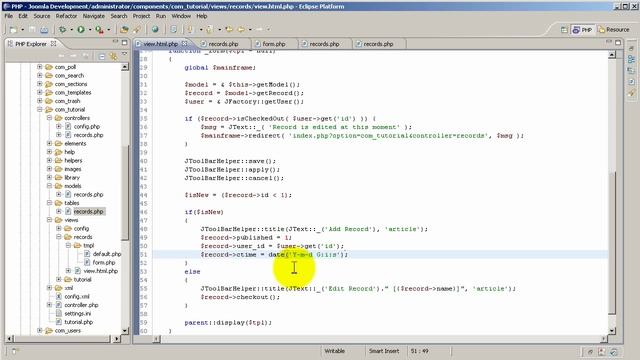Collapse the com_tutorial folder
This screenshot has height=360, width=640.
pyautogui.click(x=40, y=109)
